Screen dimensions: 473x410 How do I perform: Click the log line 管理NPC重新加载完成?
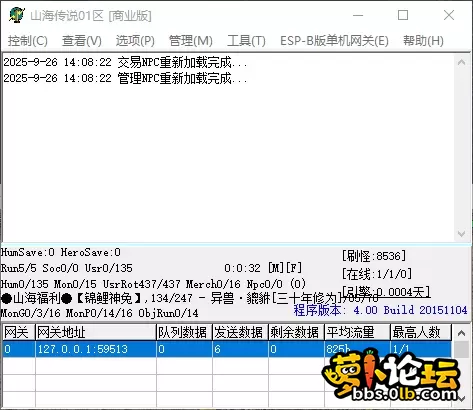125,79
